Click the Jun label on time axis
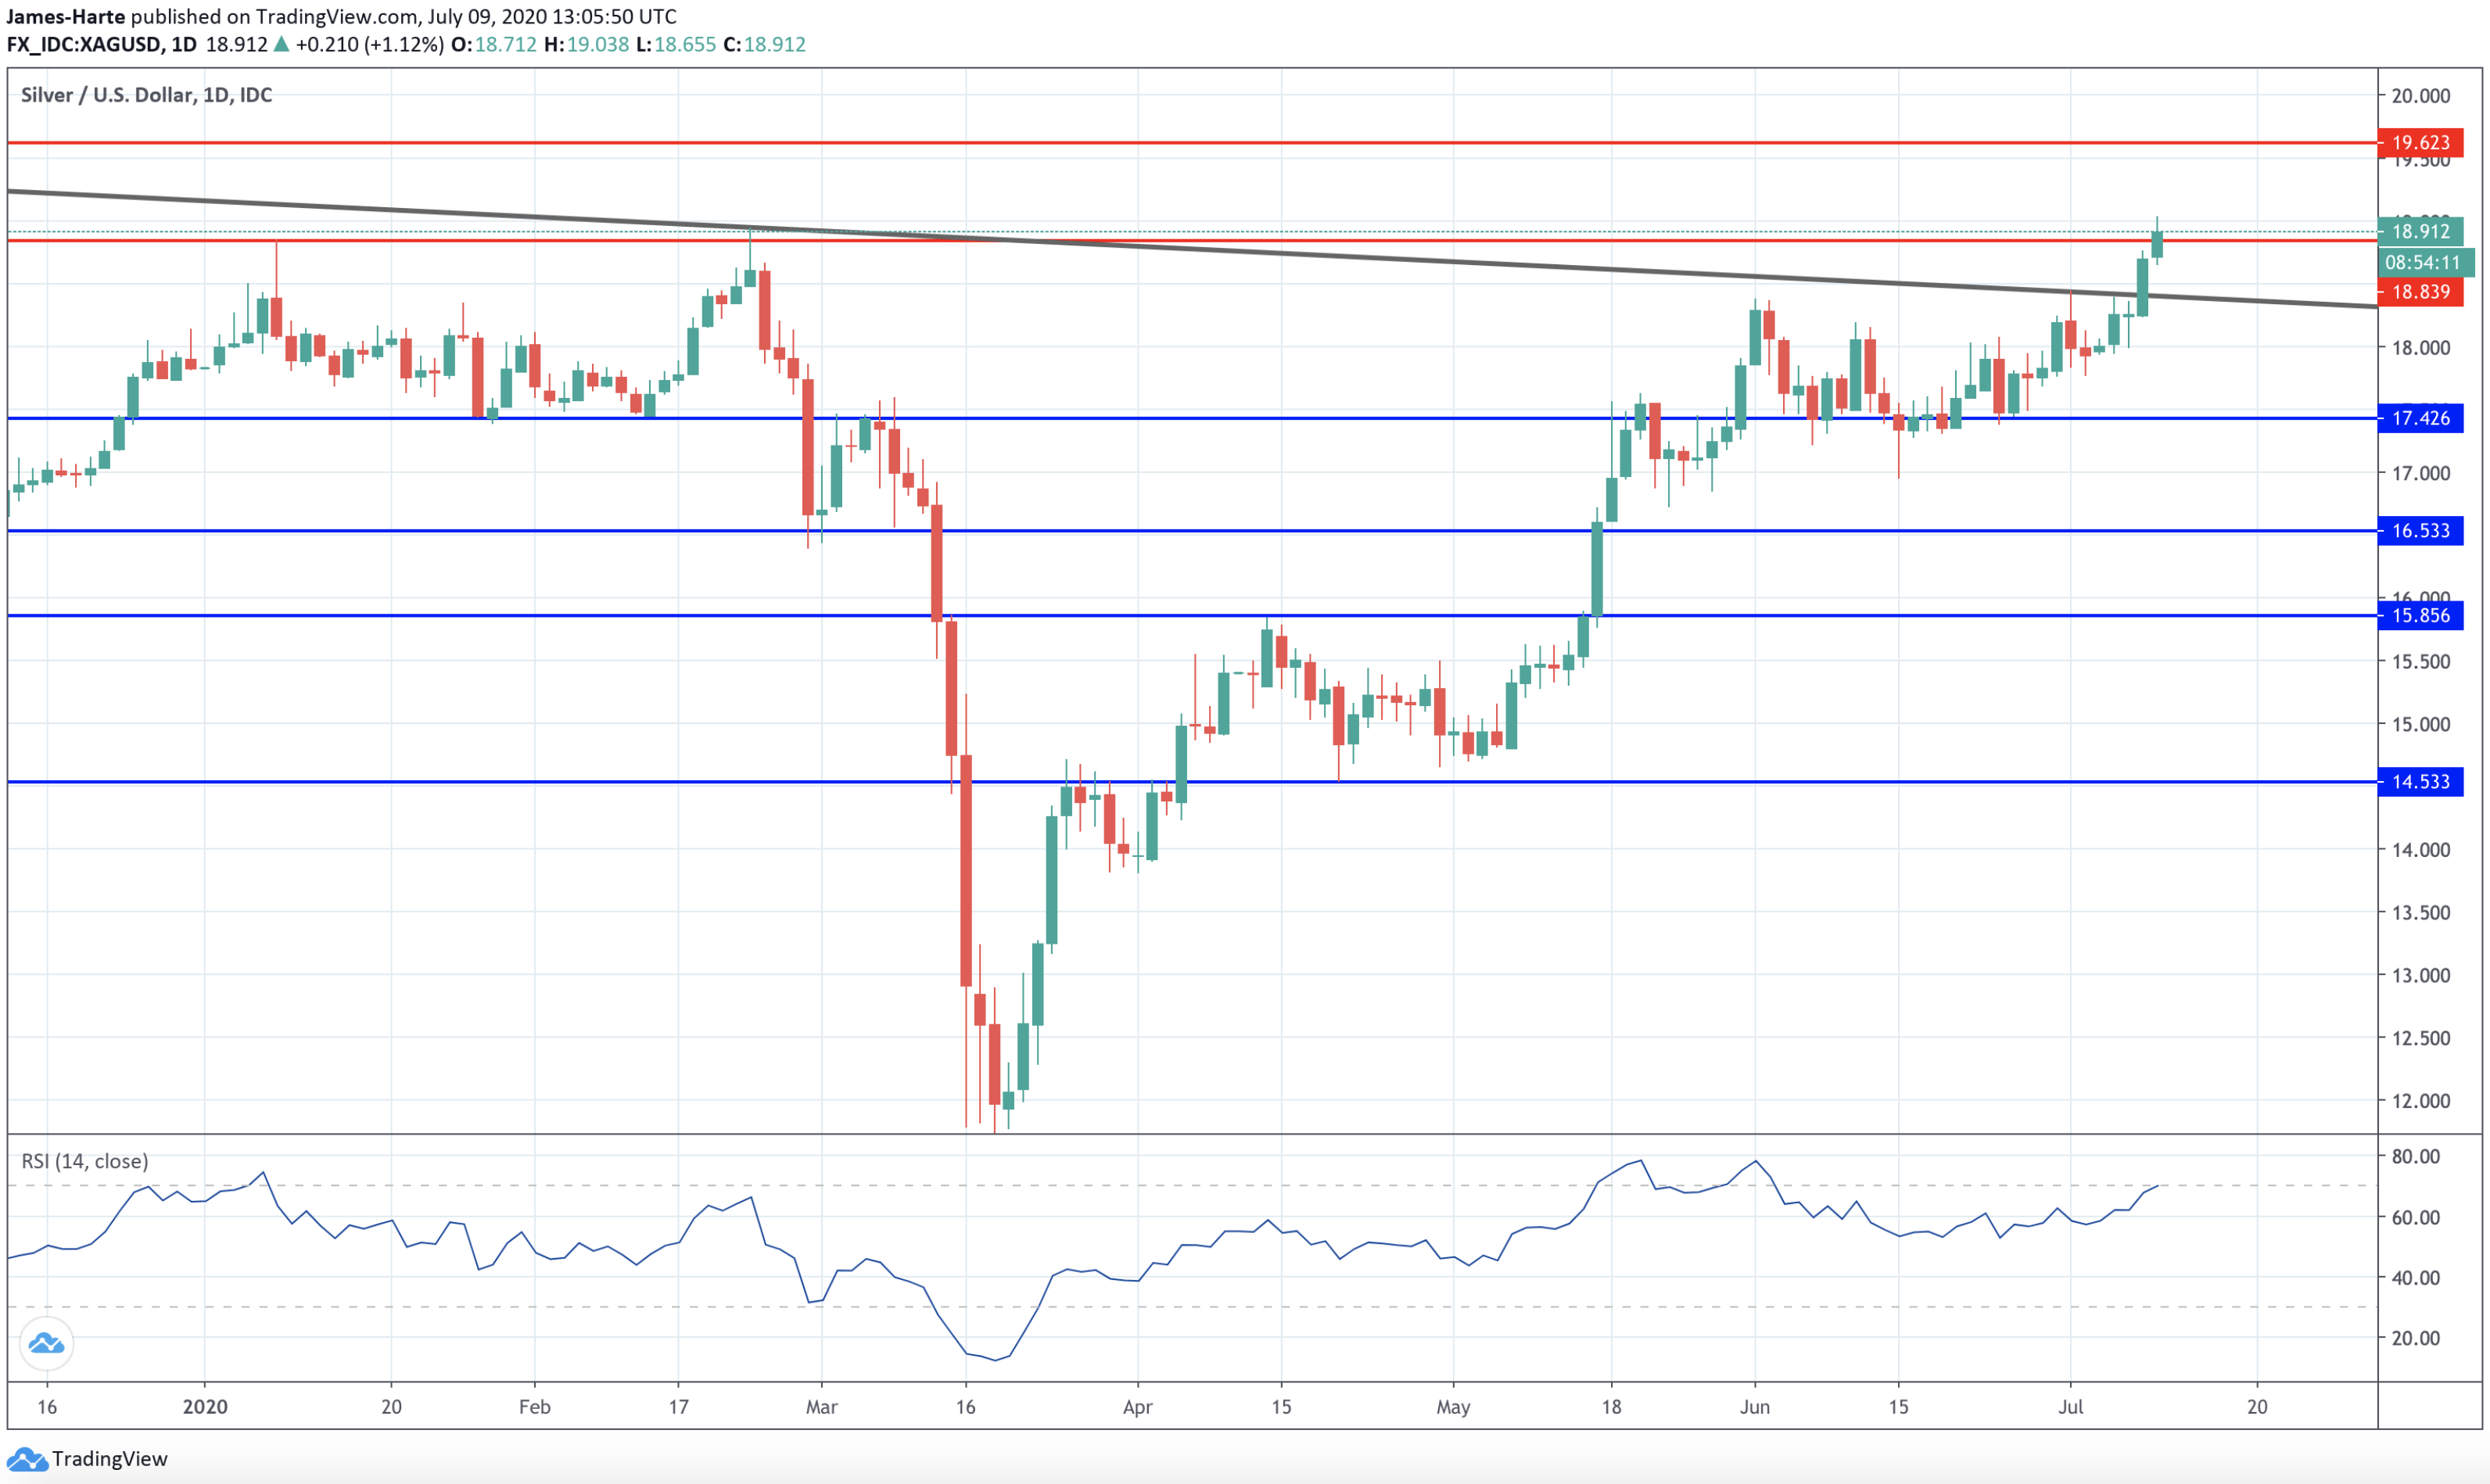Viewport: 2490px width, 1484px height. click(x=1754, y=1407)
